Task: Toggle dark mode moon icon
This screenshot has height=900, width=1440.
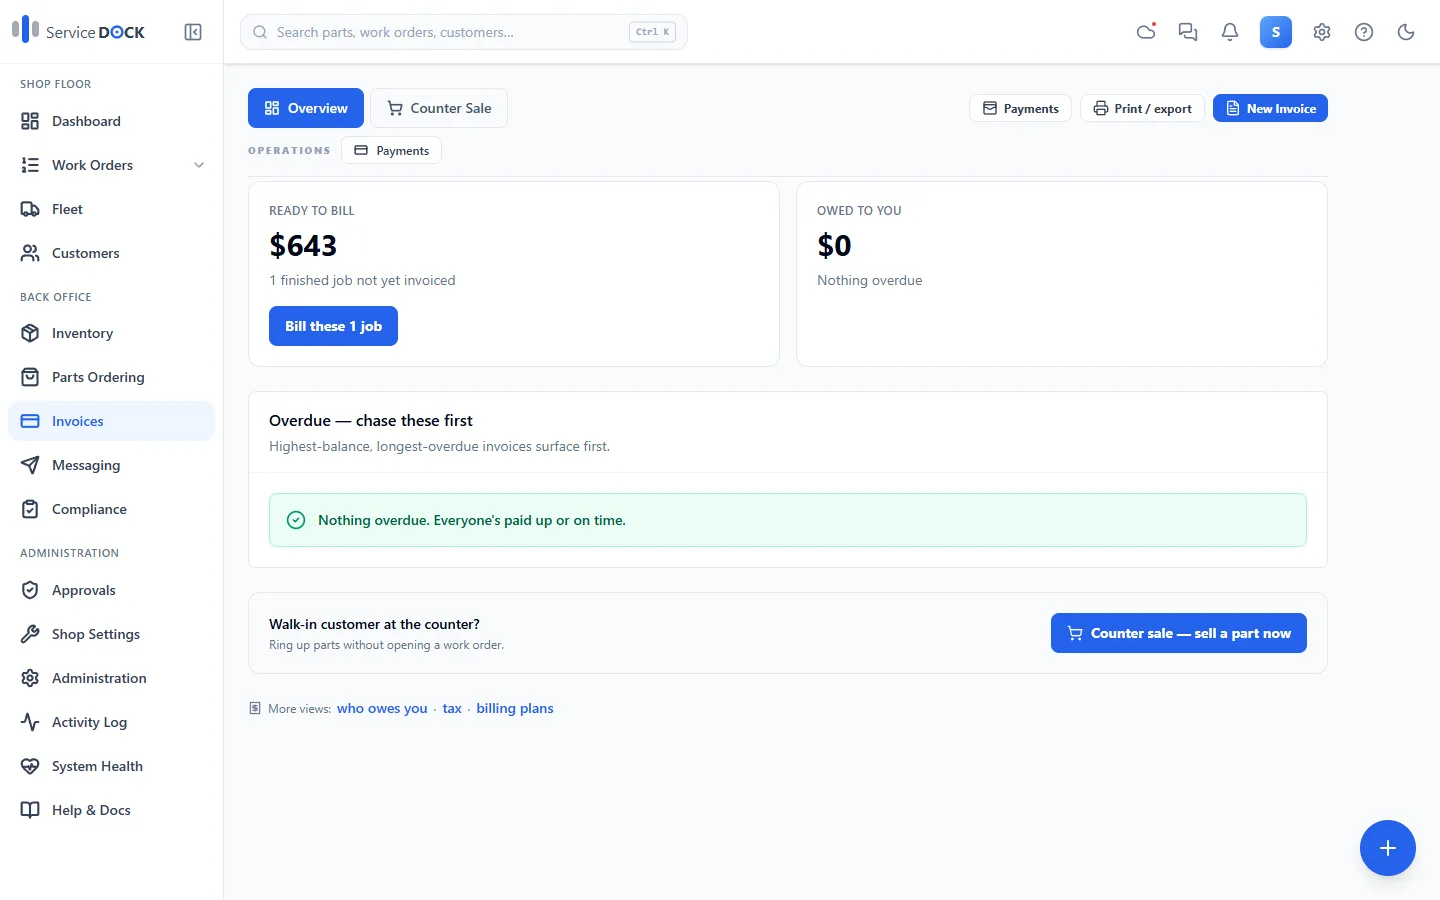Action: coord(1406,32)
